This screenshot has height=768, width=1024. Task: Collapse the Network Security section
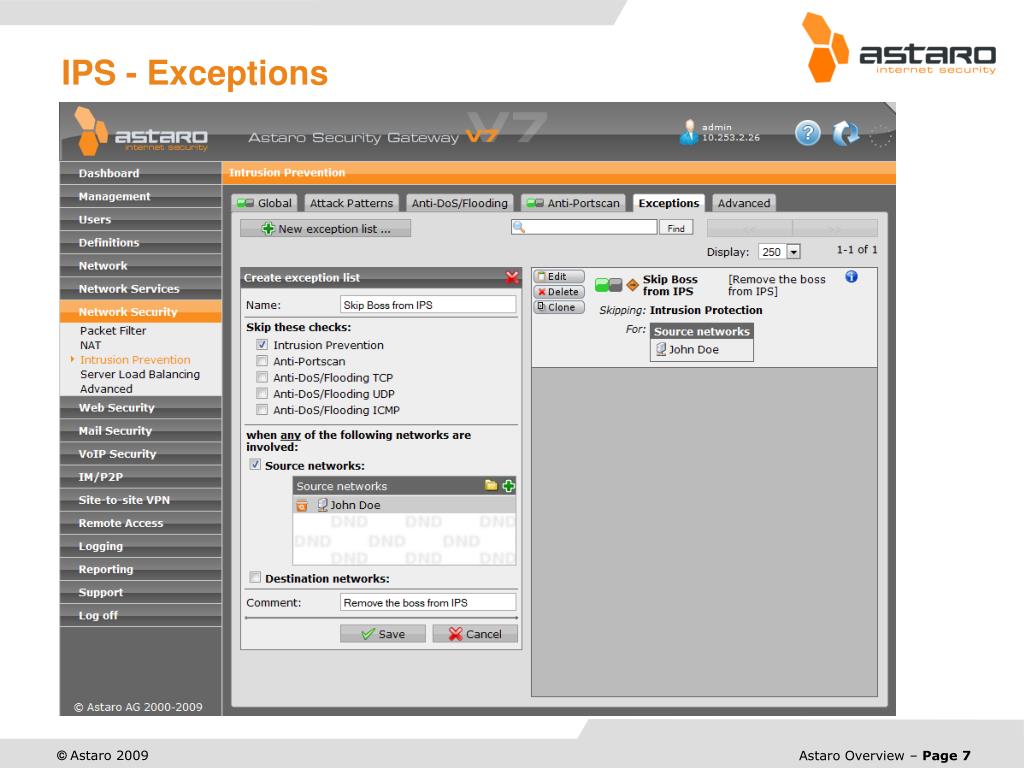[x=140, y=312]
